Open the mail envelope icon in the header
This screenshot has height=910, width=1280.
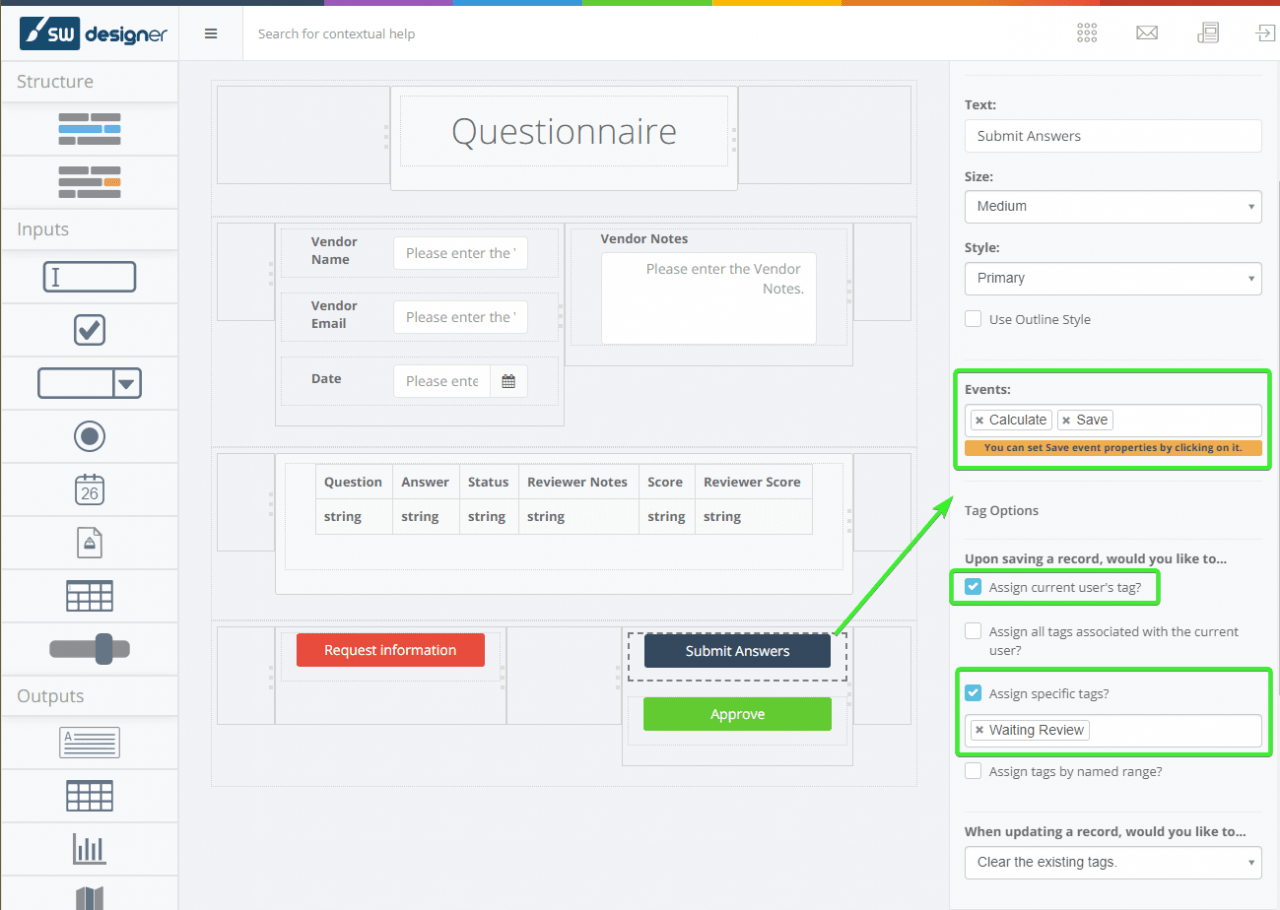point(1147,32)
